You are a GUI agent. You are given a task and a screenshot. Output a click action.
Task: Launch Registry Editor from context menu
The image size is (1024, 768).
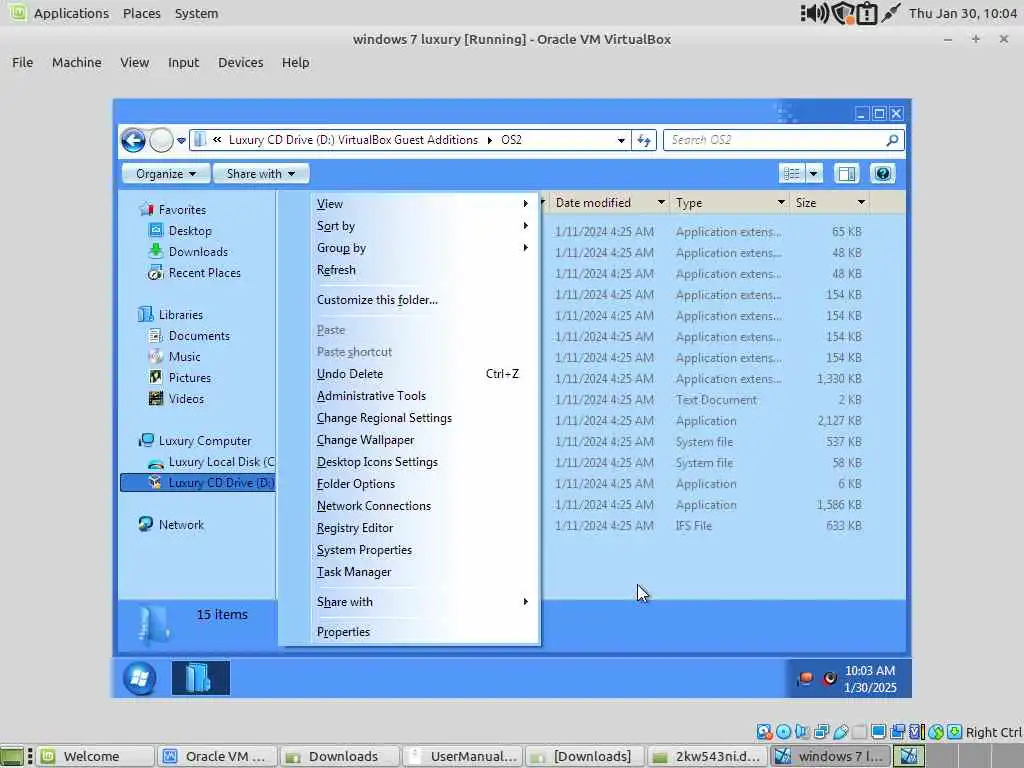click(x=423, y=528)
